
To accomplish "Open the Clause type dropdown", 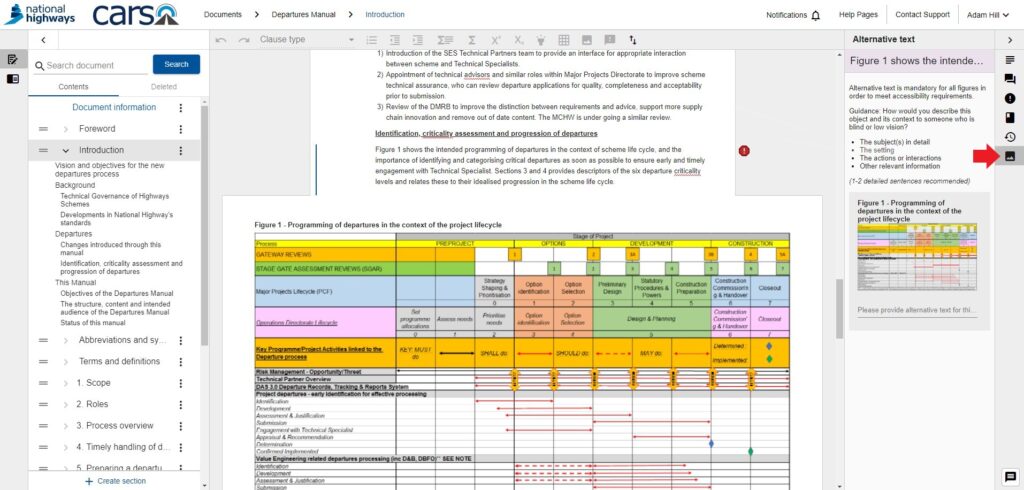I will click(300, 40).
